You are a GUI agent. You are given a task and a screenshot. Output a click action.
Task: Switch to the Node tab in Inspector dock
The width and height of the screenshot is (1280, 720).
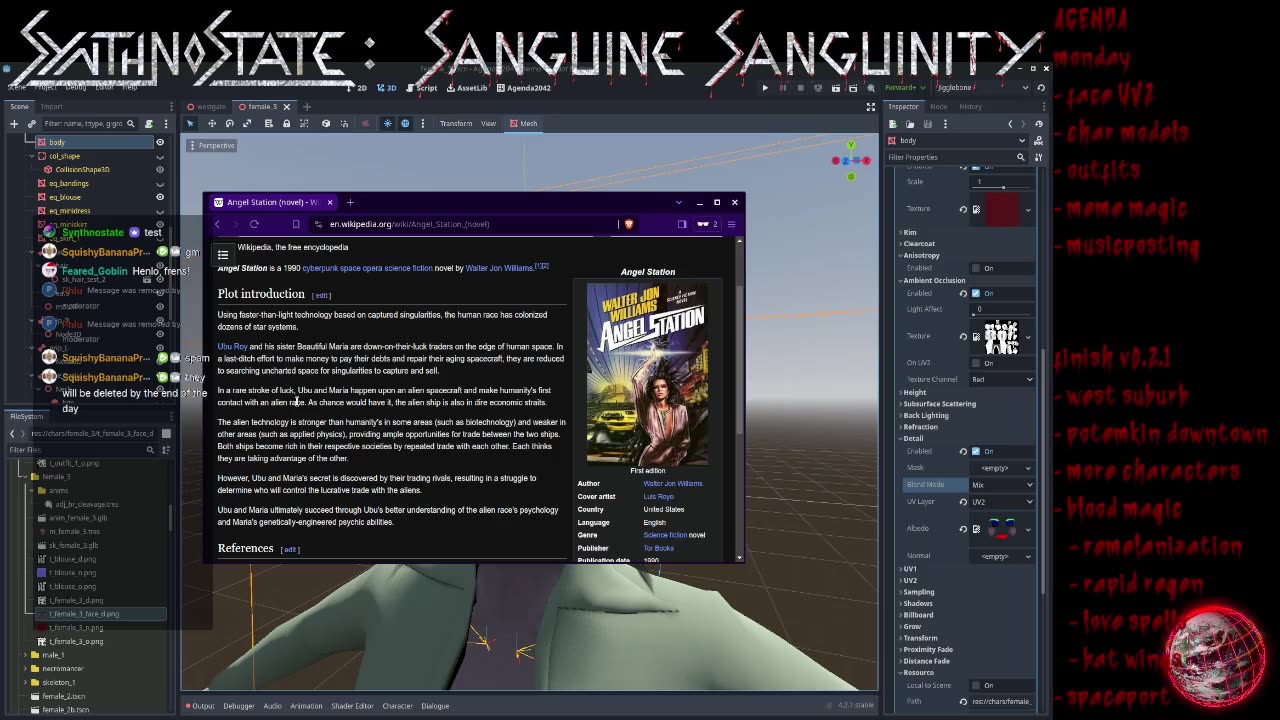938,106
